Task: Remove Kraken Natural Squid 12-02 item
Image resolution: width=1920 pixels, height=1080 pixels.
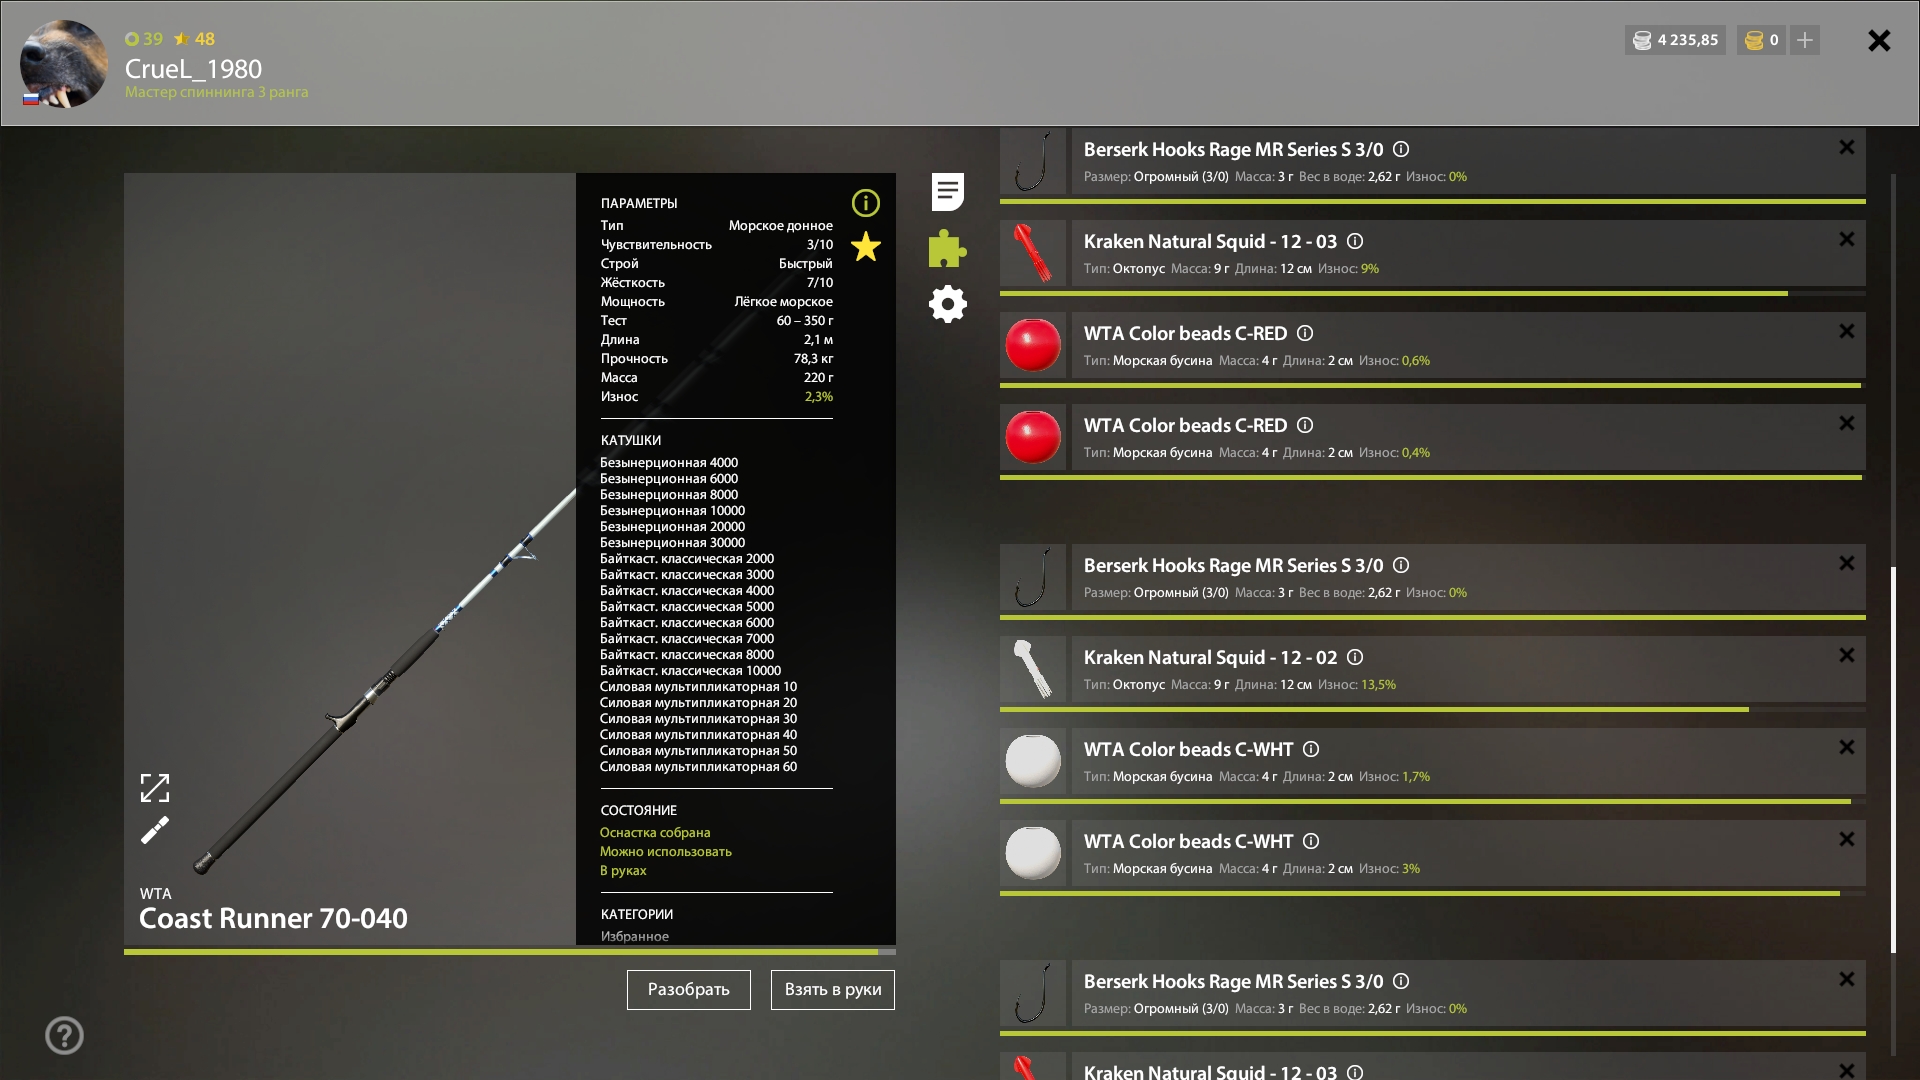Action: 1846,656
